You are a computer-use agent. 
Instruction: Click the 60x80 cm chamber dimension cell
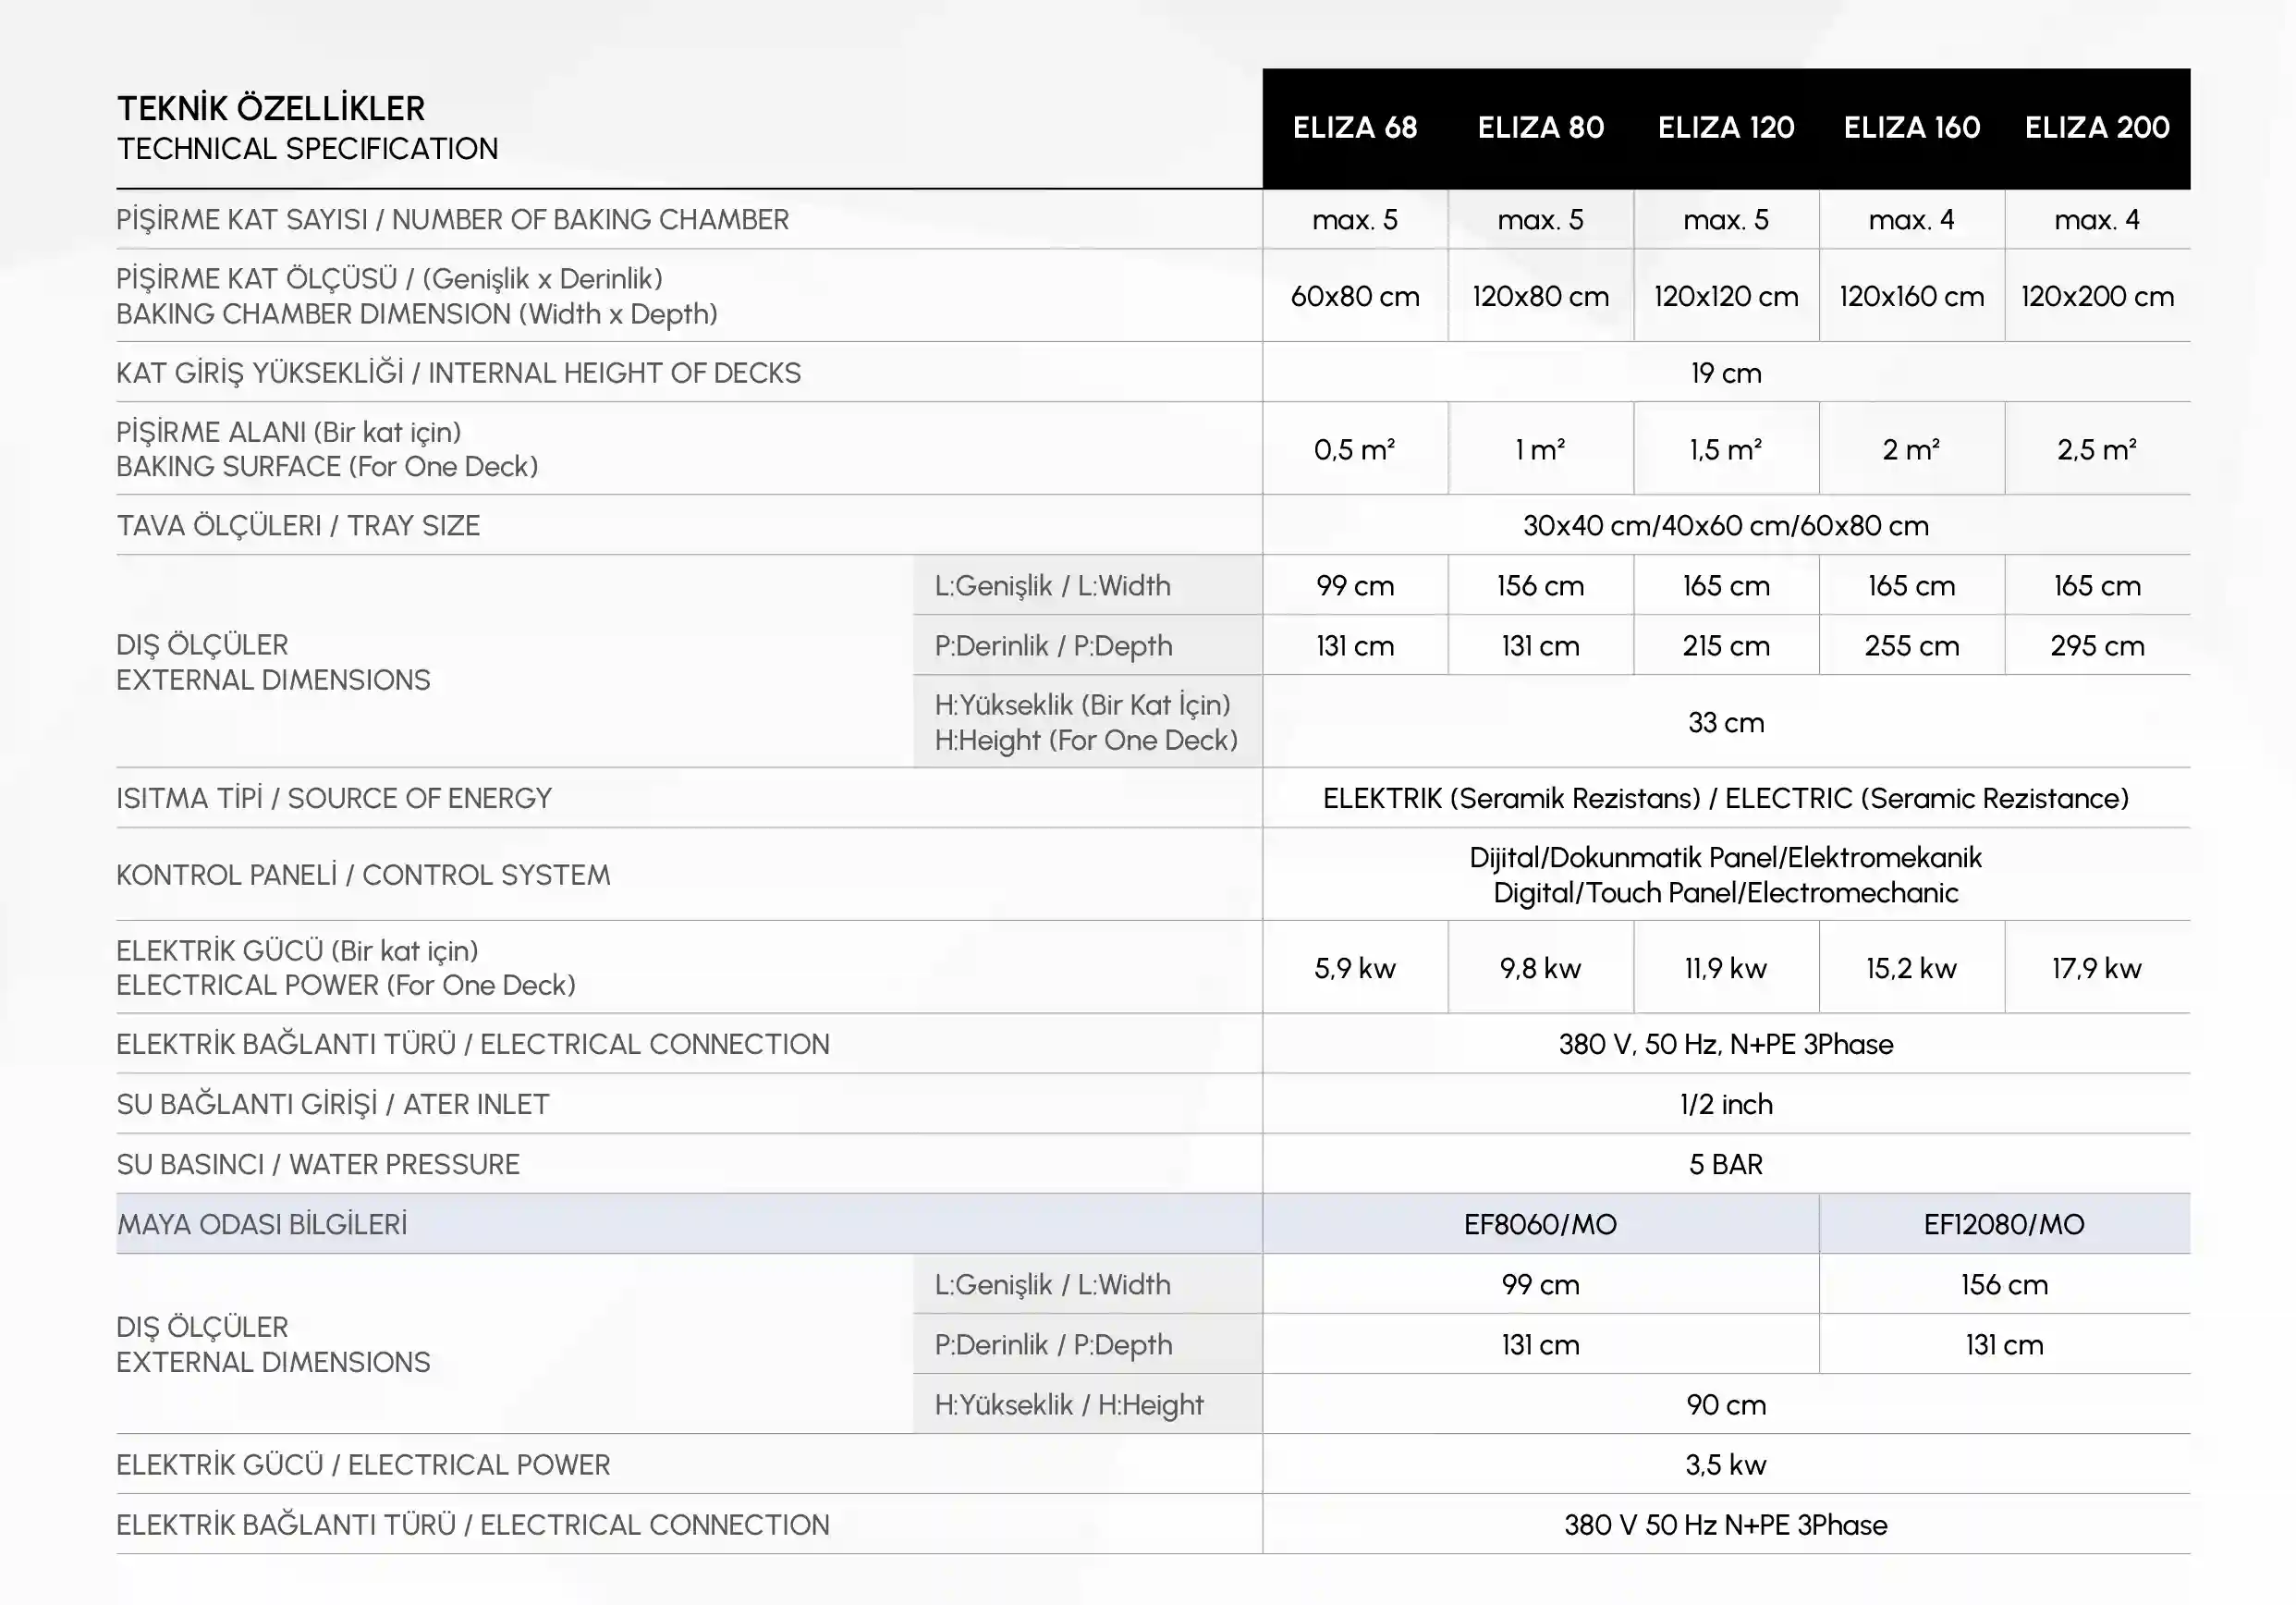tap(1354, 296)
